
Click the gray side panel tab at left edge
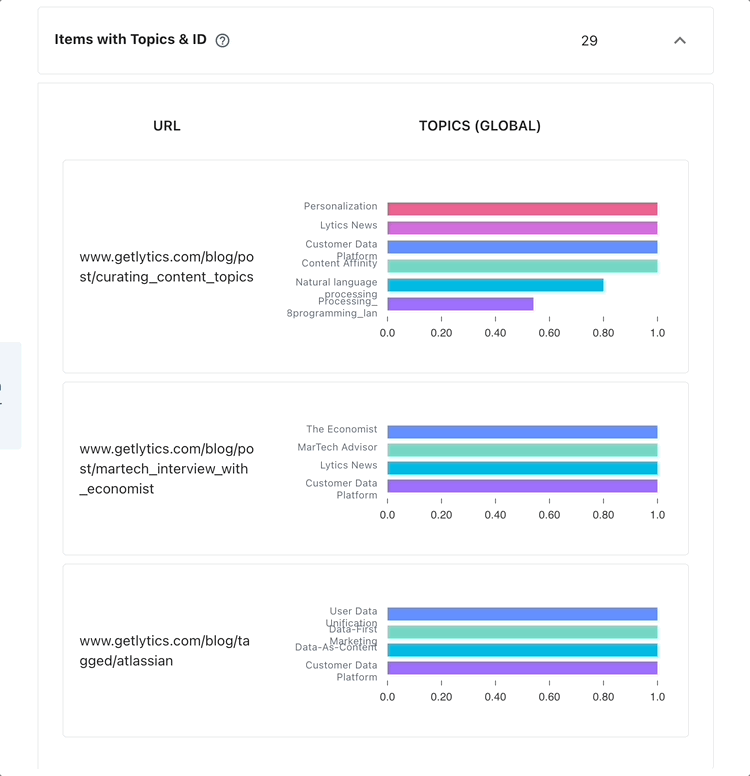10,395
